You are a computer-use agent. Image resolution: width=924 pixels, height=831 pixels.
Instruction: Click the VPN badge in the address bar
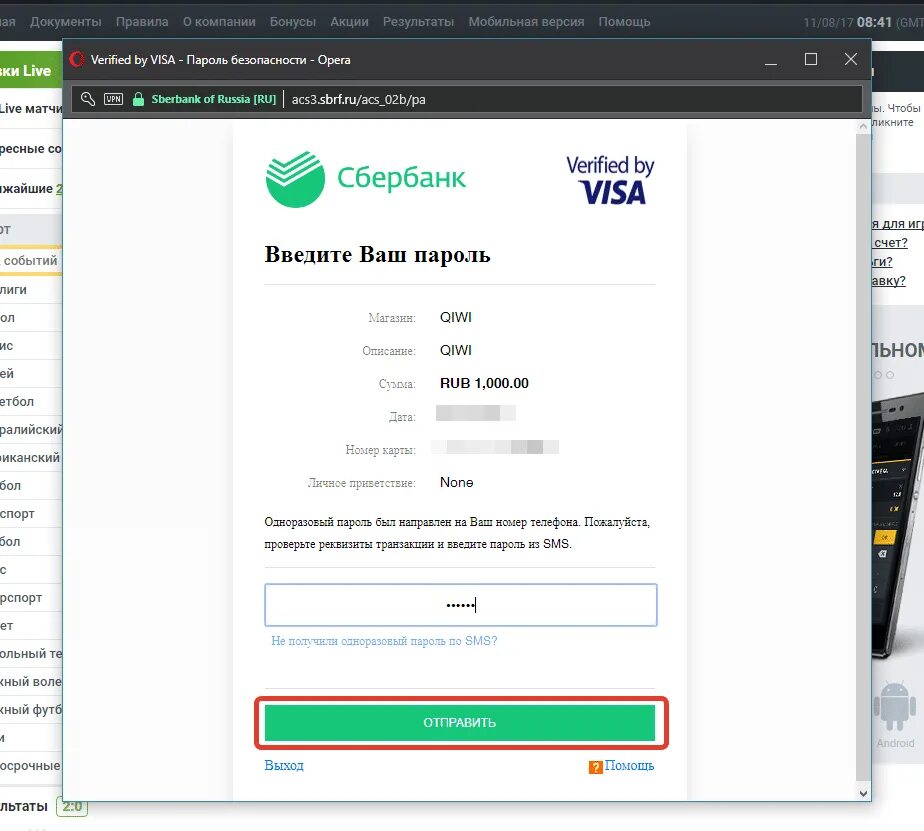point(113,99)
